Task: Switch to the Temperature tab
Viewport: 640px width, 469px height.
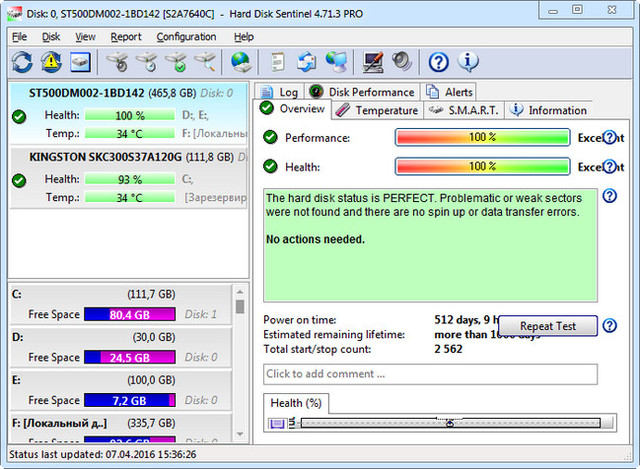Action: [378, 110]
